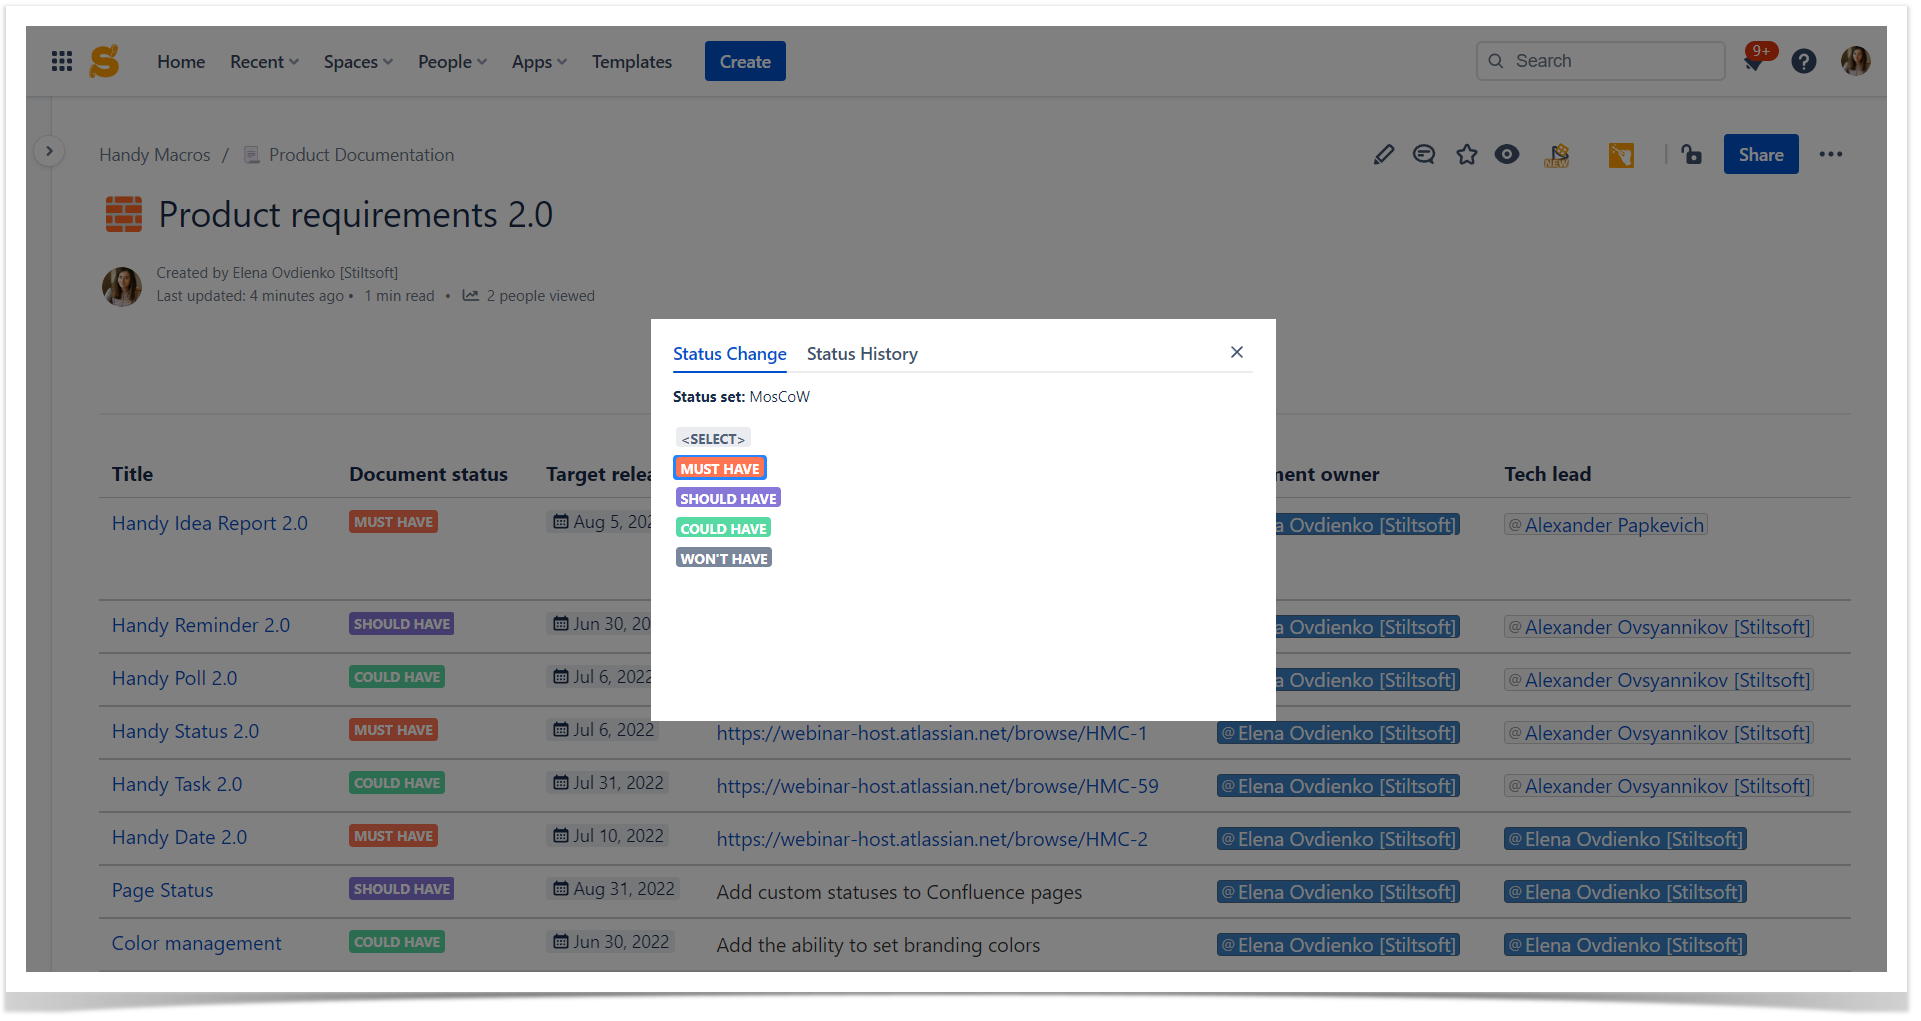This screenshot has height=1021, width=1921.
Task: Click Aug 31, 2022 date for Page Status
Action: pos(614,889)
